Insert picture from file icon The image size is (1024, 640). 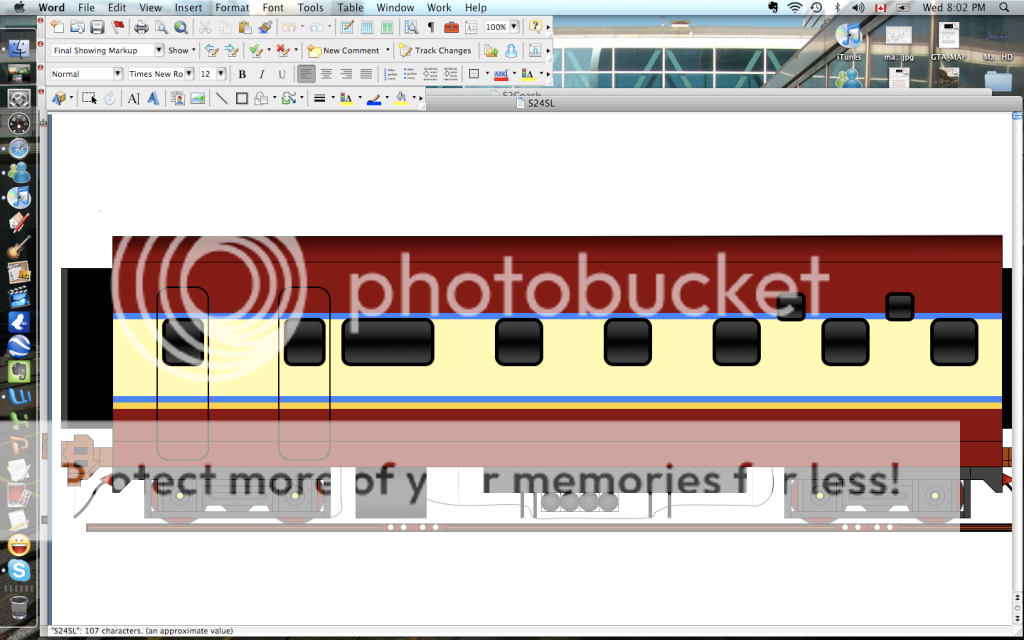[x=197, y=99]
